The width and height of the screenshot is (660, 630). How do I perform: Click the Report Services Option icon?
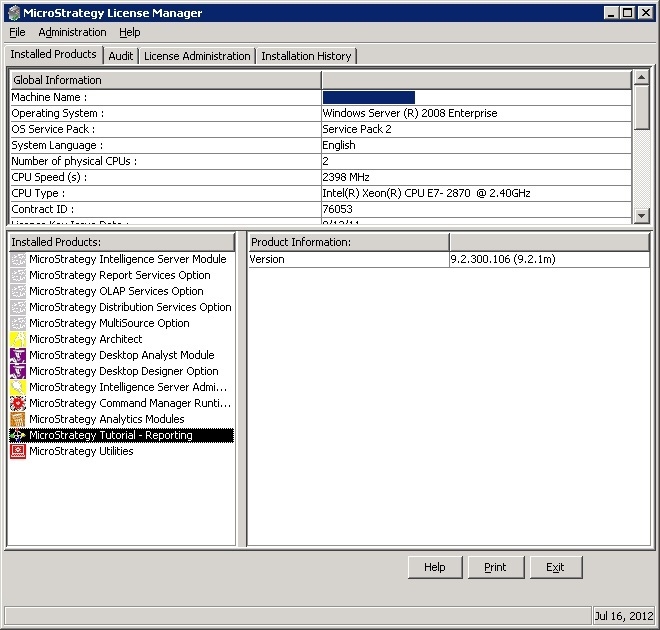coord(18,275)
